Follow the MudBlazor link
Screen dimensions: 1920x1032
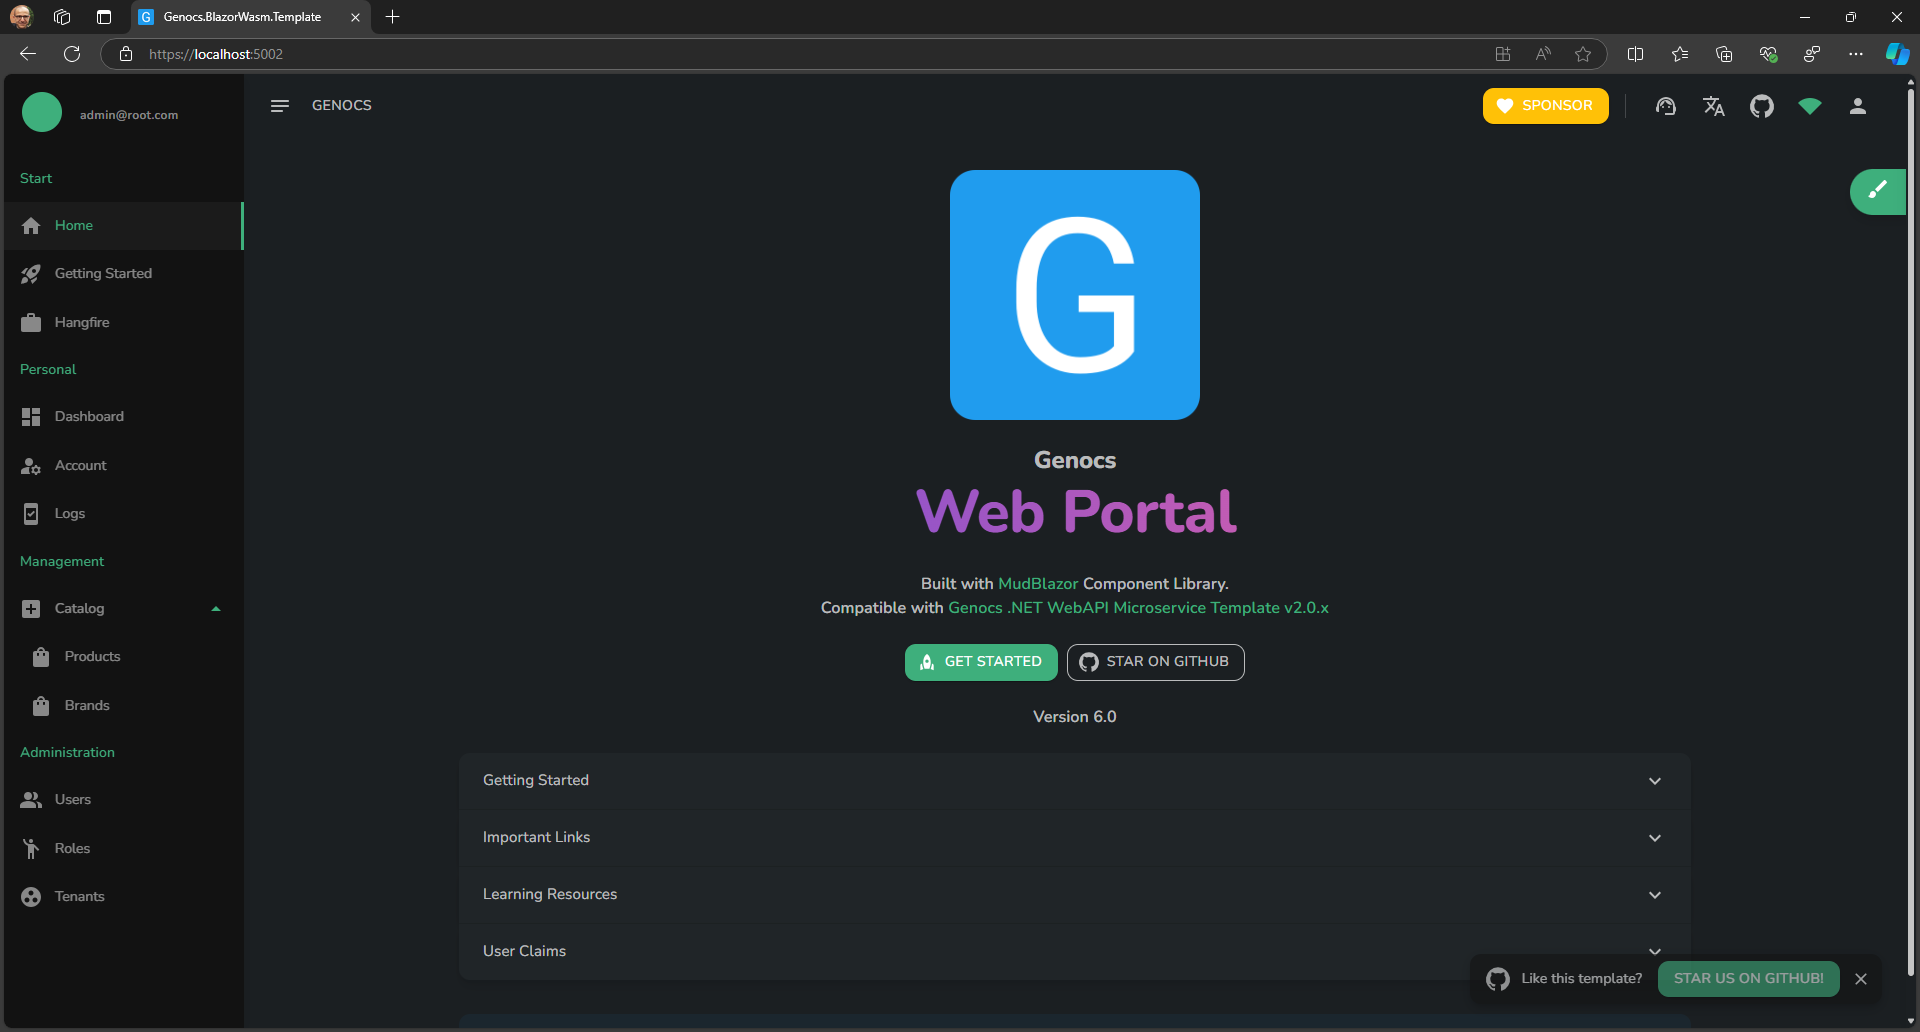click(1038, 584)
